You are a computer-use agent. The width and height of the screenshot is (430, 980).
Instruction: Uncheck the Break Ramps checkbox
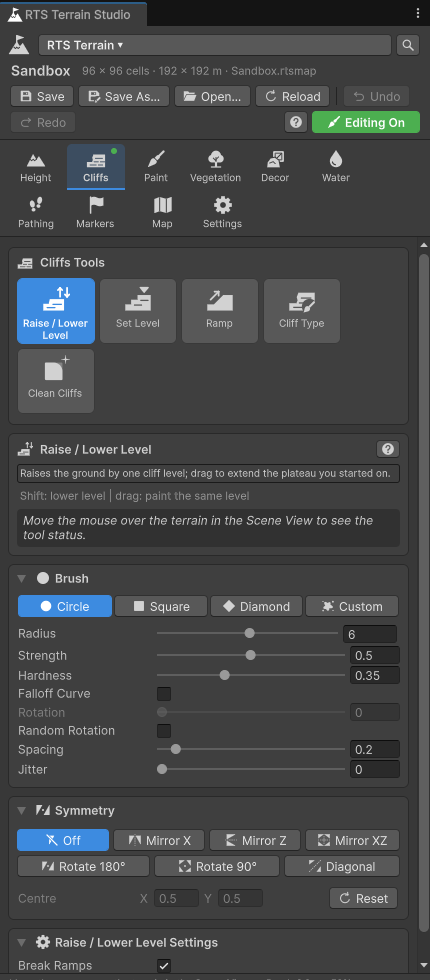[164, 966]
